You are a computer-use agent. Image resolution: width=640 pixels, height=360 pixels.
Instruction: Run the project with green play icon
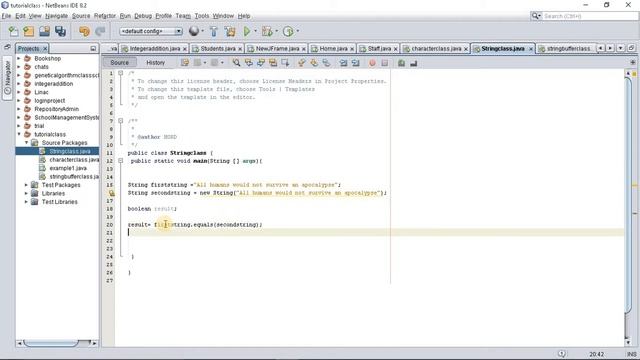[x=247, y=31]
